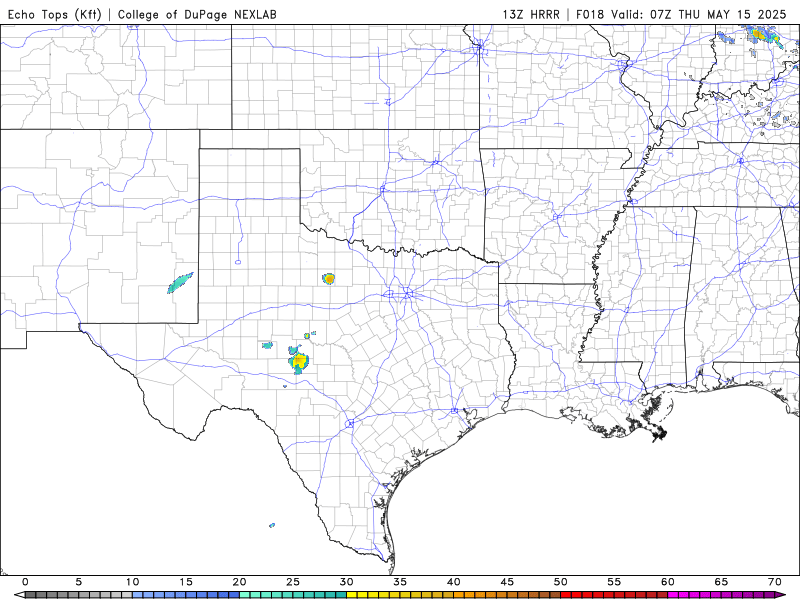The image size is (800, 600).
Task: Click the red segment of the color bar
Action: pos(614,595)
